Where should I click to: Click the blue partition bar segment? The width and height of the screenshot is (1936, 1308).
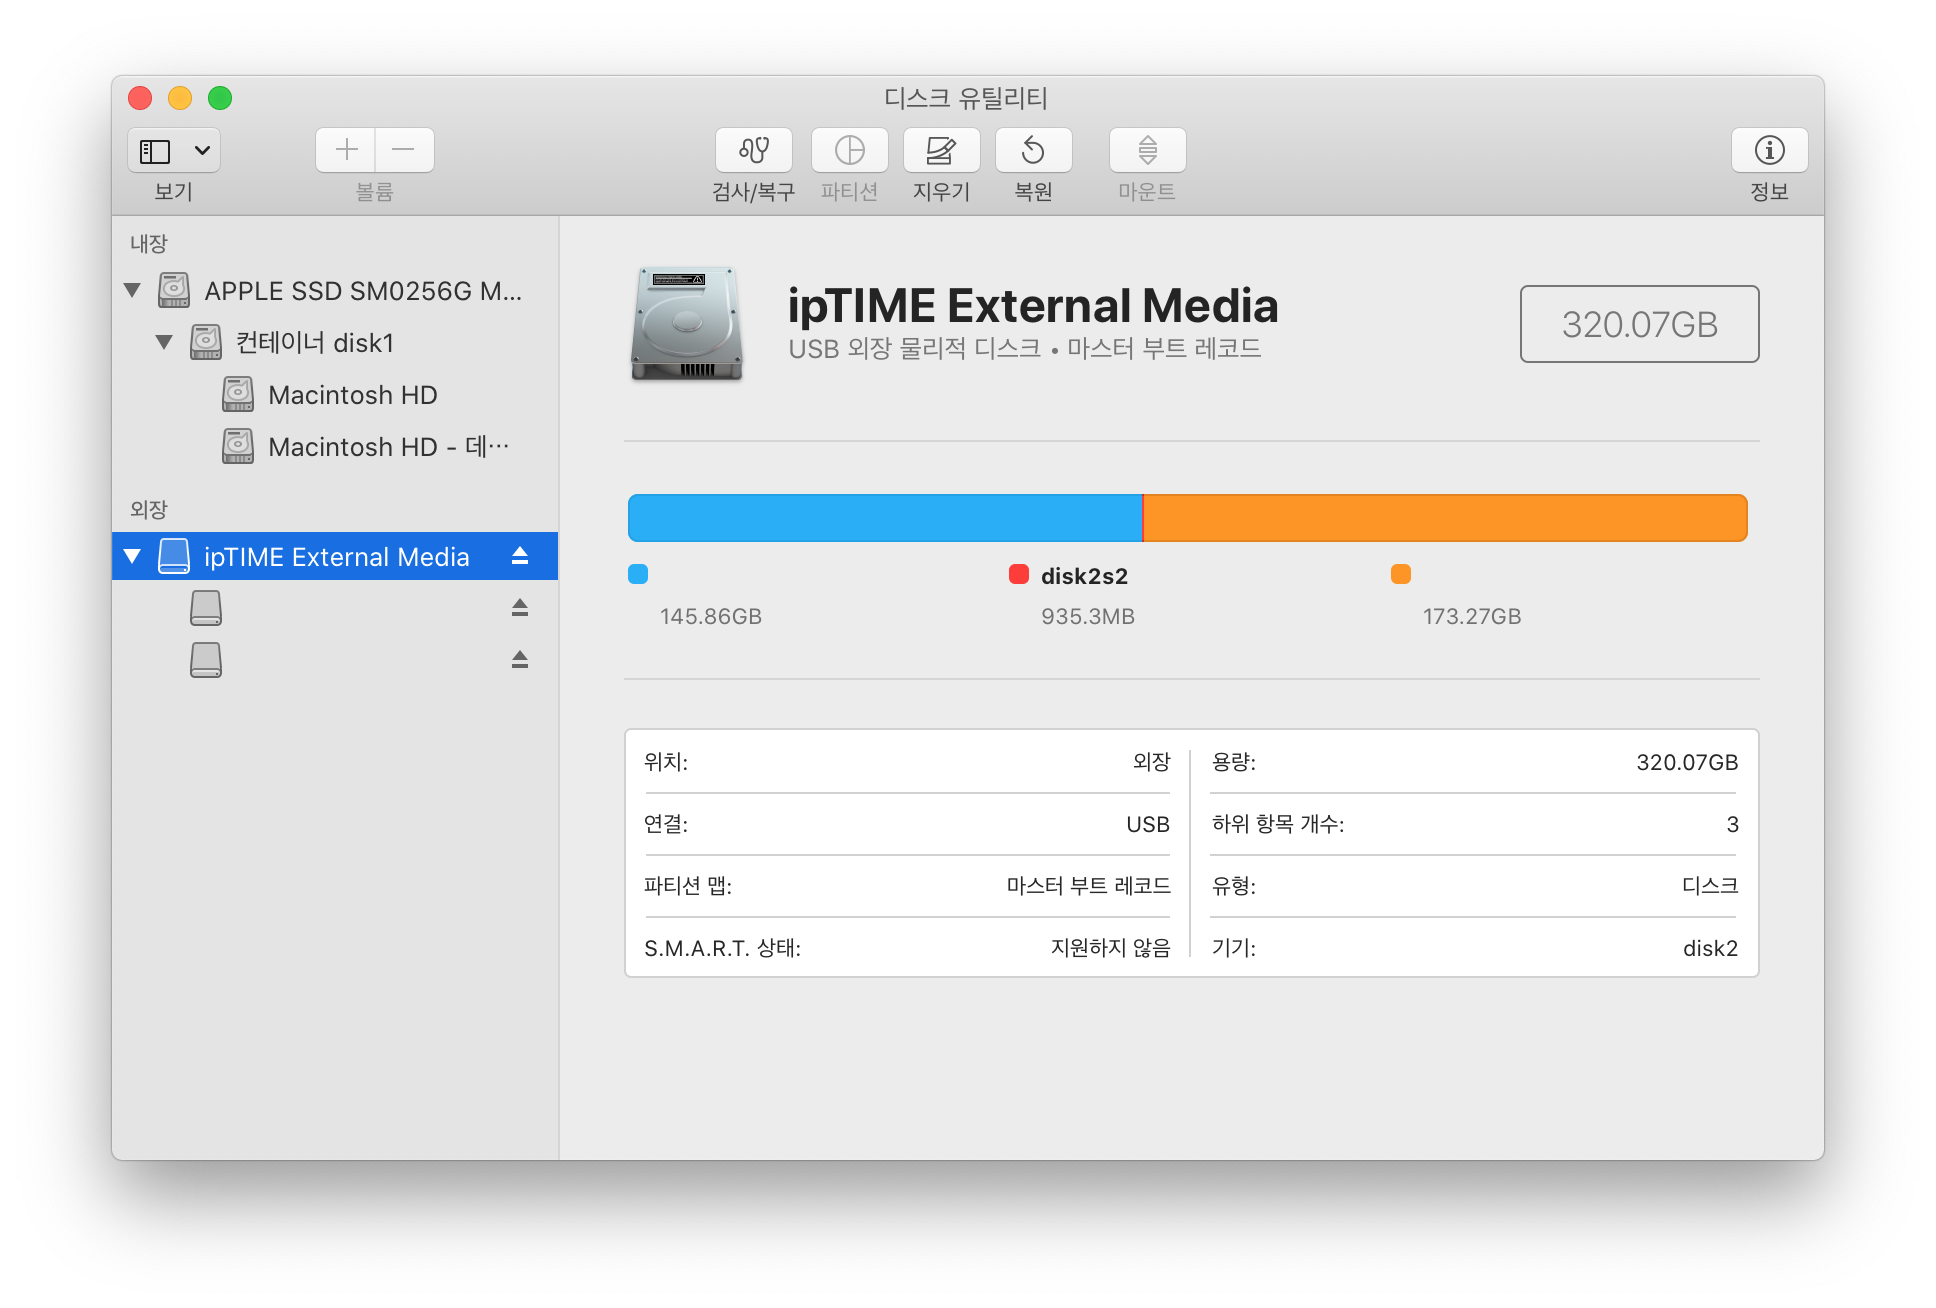pyautogui.click(x=884, y=518)
